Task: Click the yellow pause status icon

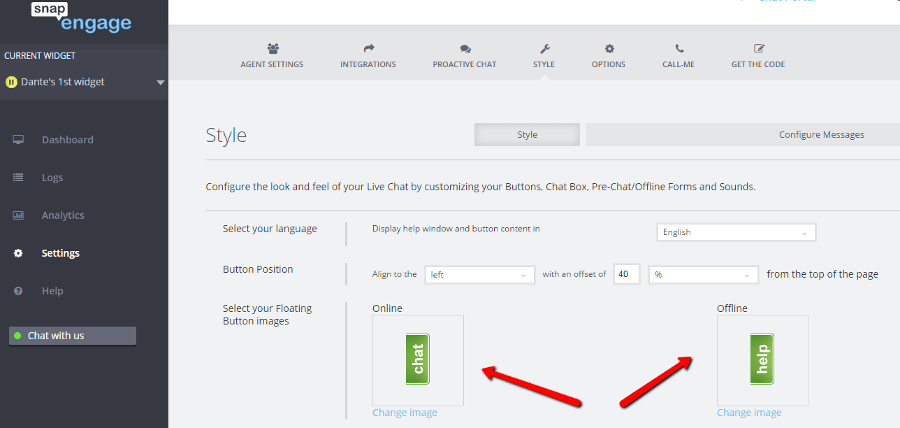Action: coord(11,82)
